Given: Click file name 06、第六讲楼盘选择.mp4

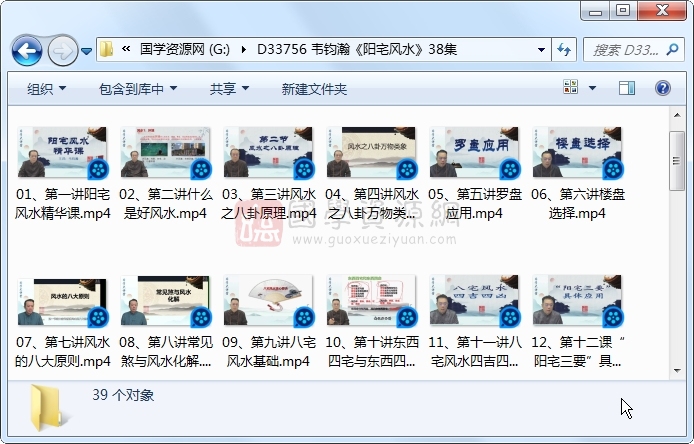Looking at the screenshot, I should pyautogui.click(x=577, y=204).
